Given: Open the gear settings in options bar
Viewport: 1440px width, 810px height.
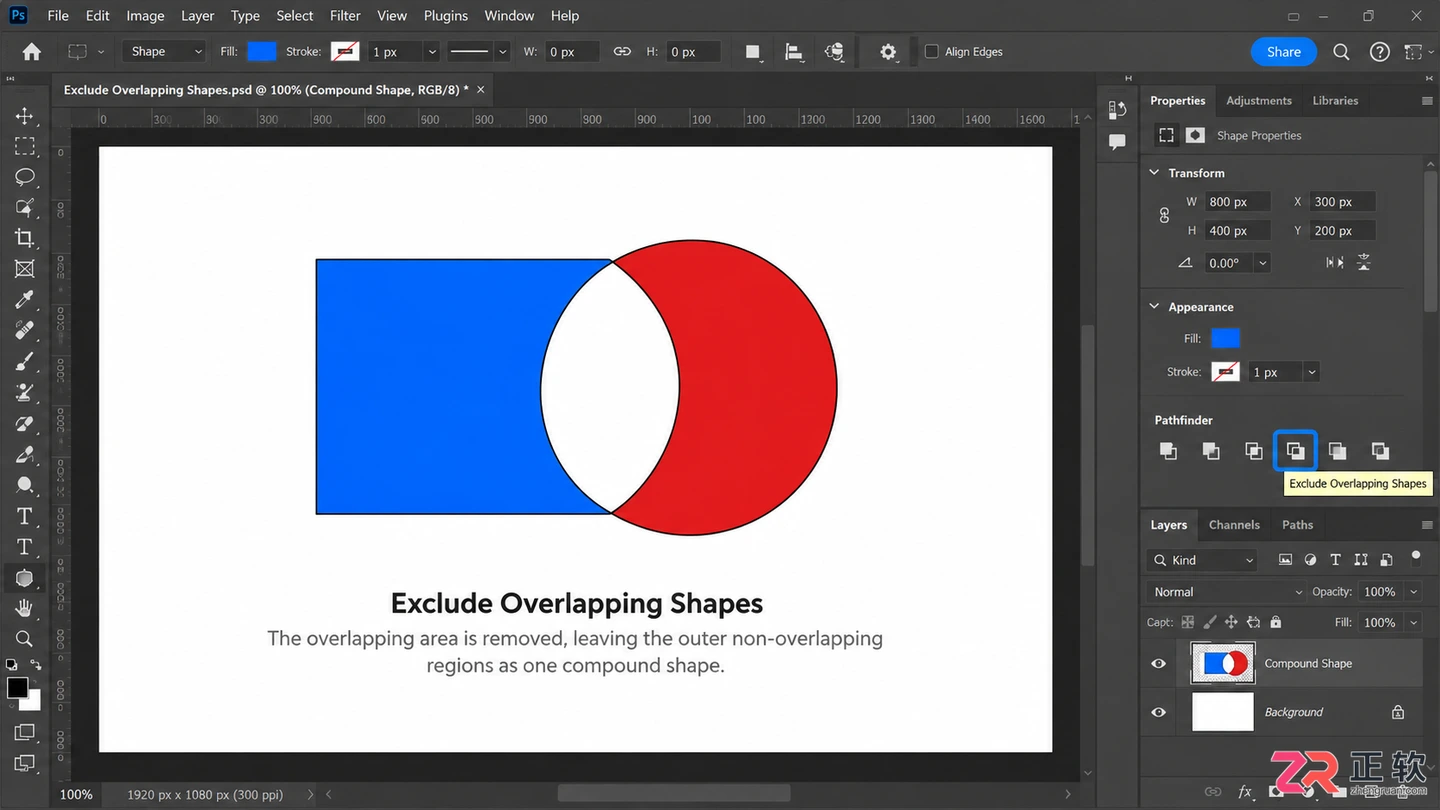Looking at the screenshot, I should coord(888,52).
